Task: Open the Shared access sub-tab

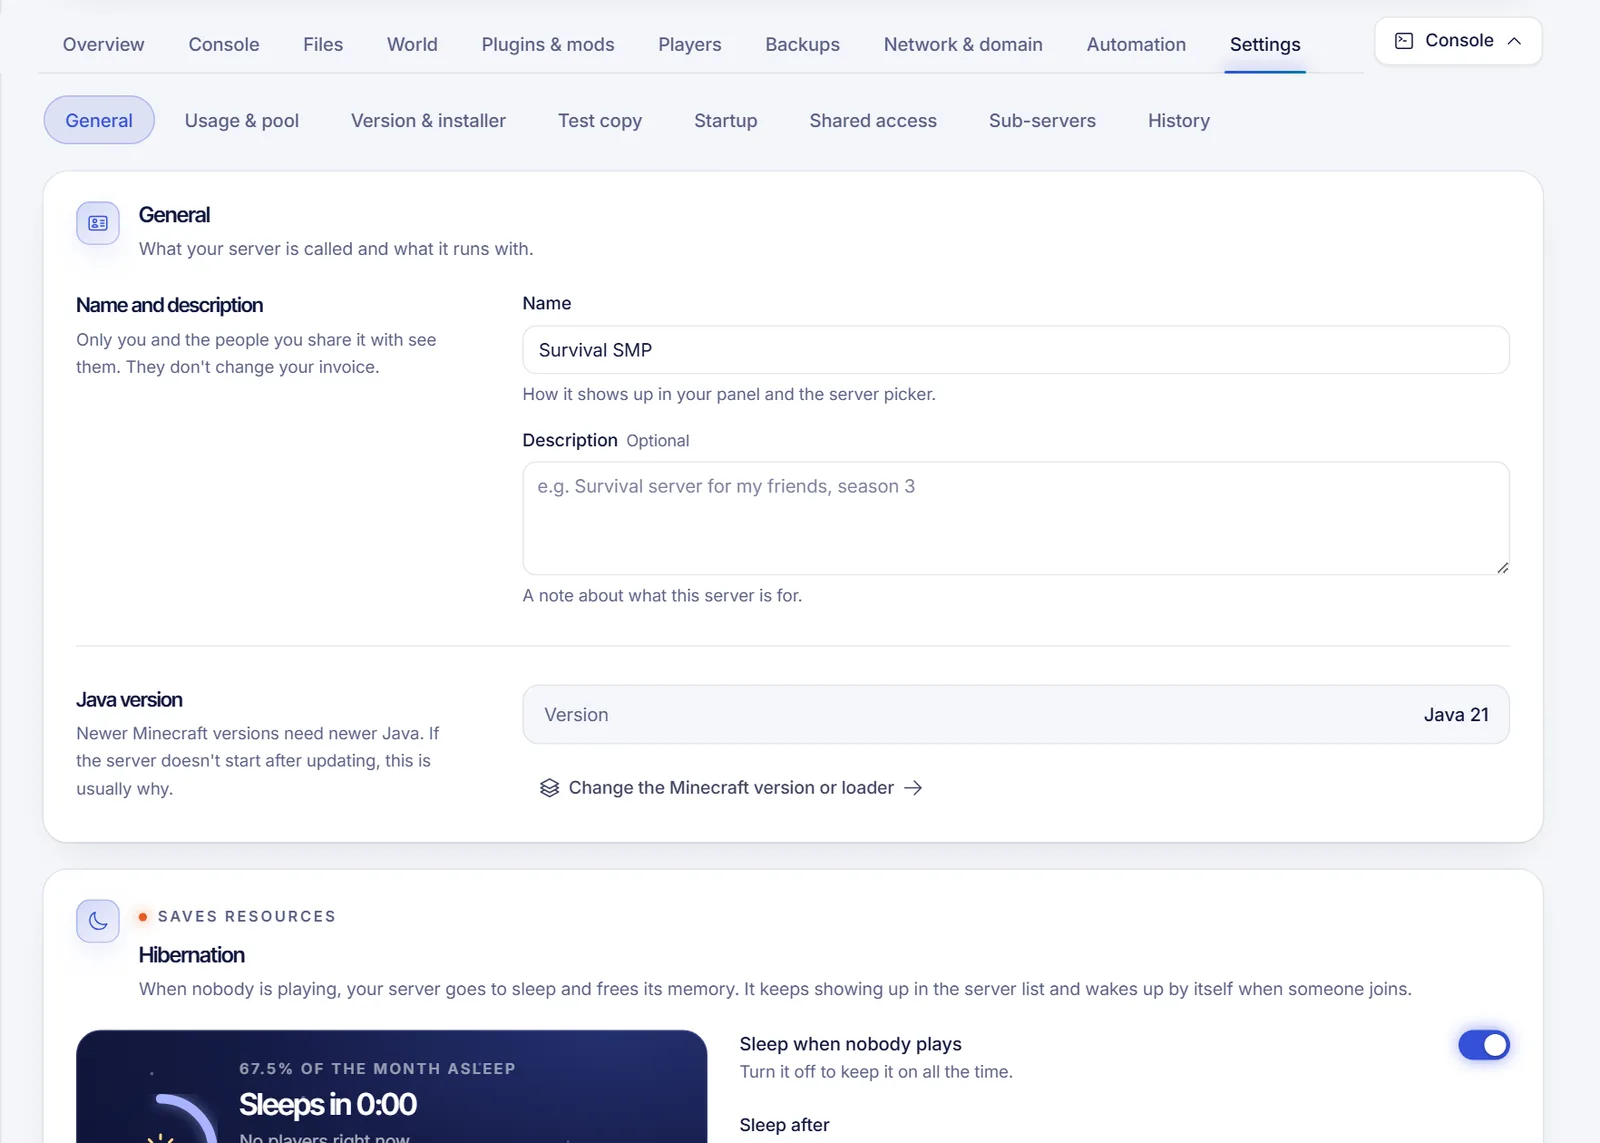Action: click(x=873, y=121)
